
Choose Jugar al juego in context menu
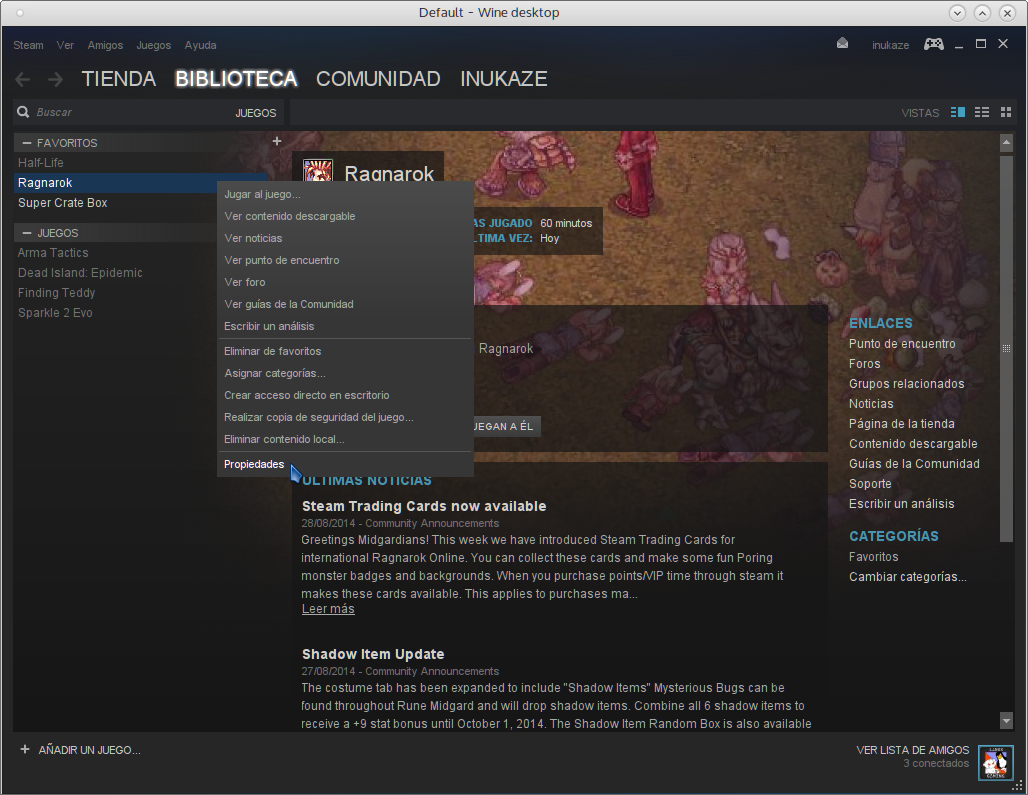click(x=345, y=194)
